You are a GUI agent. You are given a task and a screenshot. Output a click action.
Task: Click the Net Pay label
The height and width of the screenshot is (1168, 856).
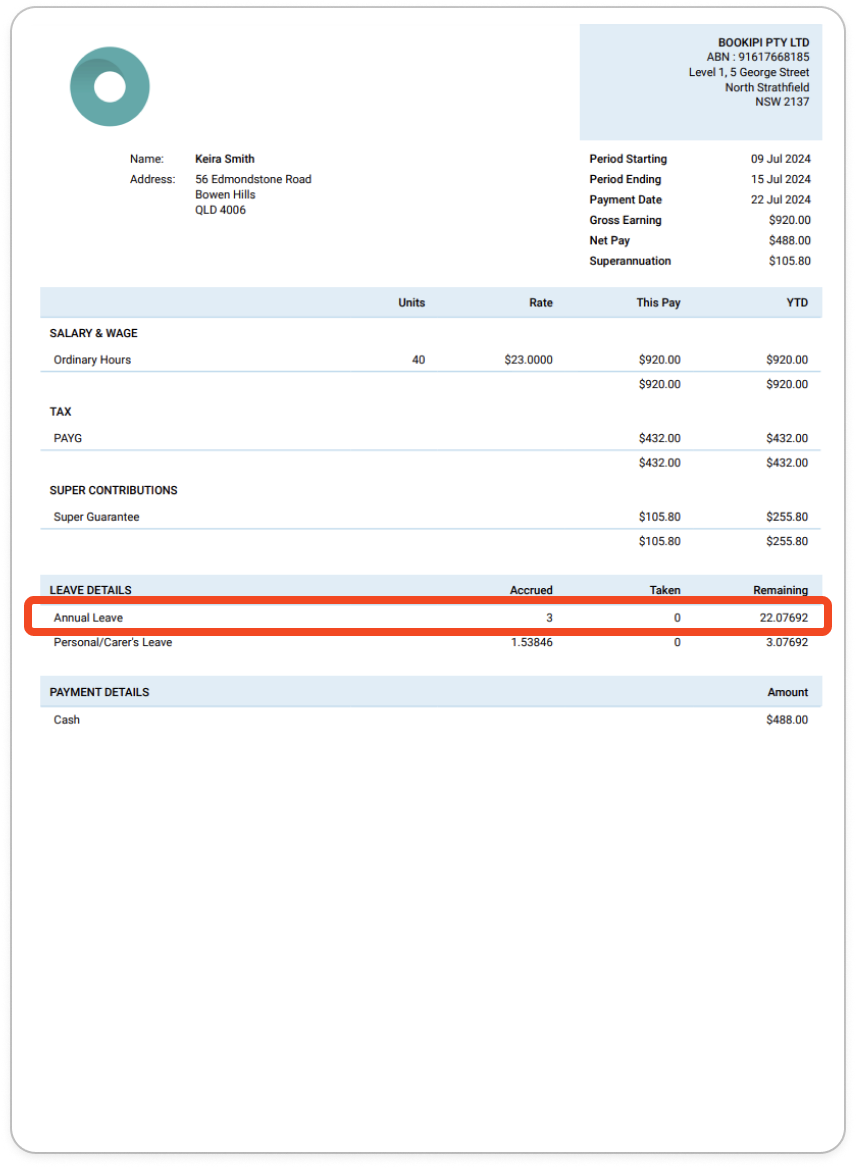tap(609, 241)
